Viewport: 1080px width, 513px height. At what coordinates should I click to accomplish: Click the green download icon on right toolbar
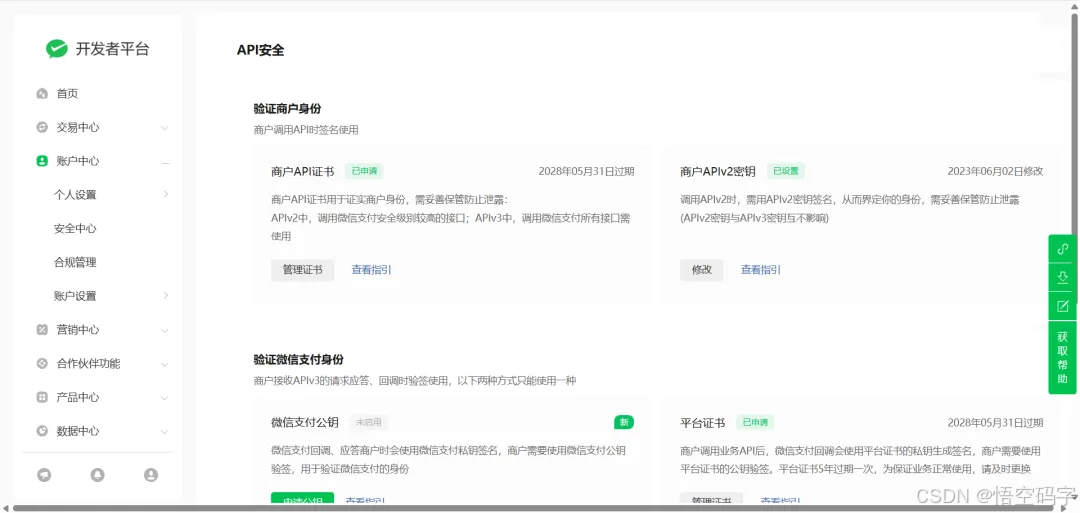point(1062,278)
